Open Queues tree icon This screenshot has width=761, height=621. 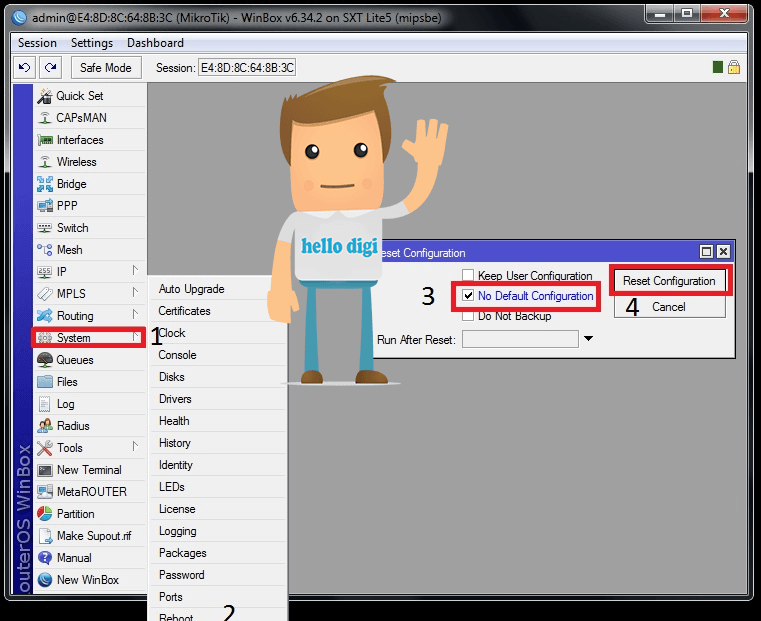45,360
